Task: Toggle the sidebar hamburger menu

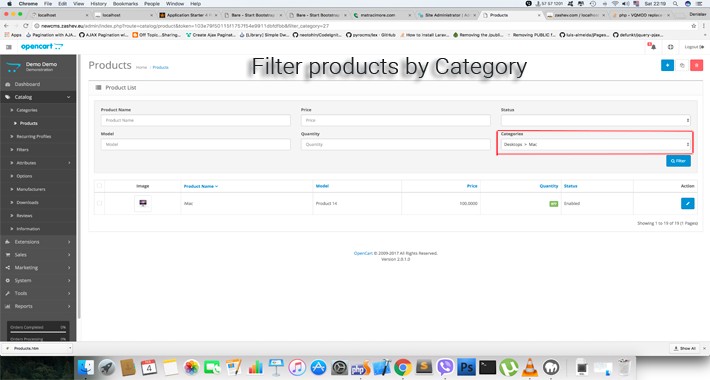Action: [x=9, y=47]
